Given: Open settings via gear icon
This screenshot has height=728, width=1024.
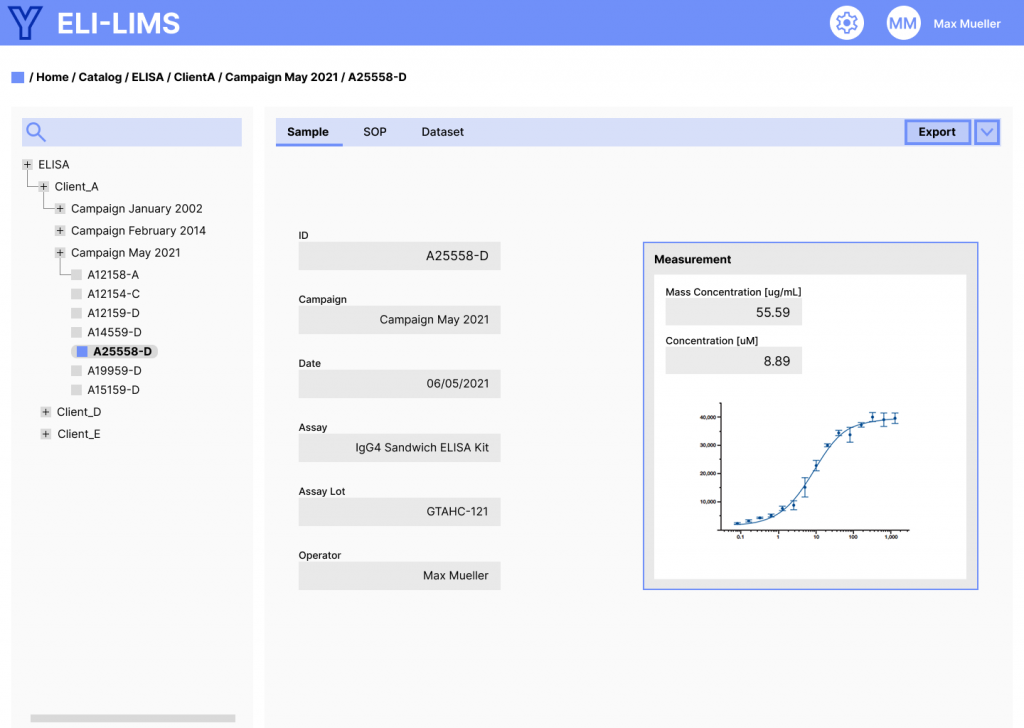Looking at the screenshot, I should (846, 23).
